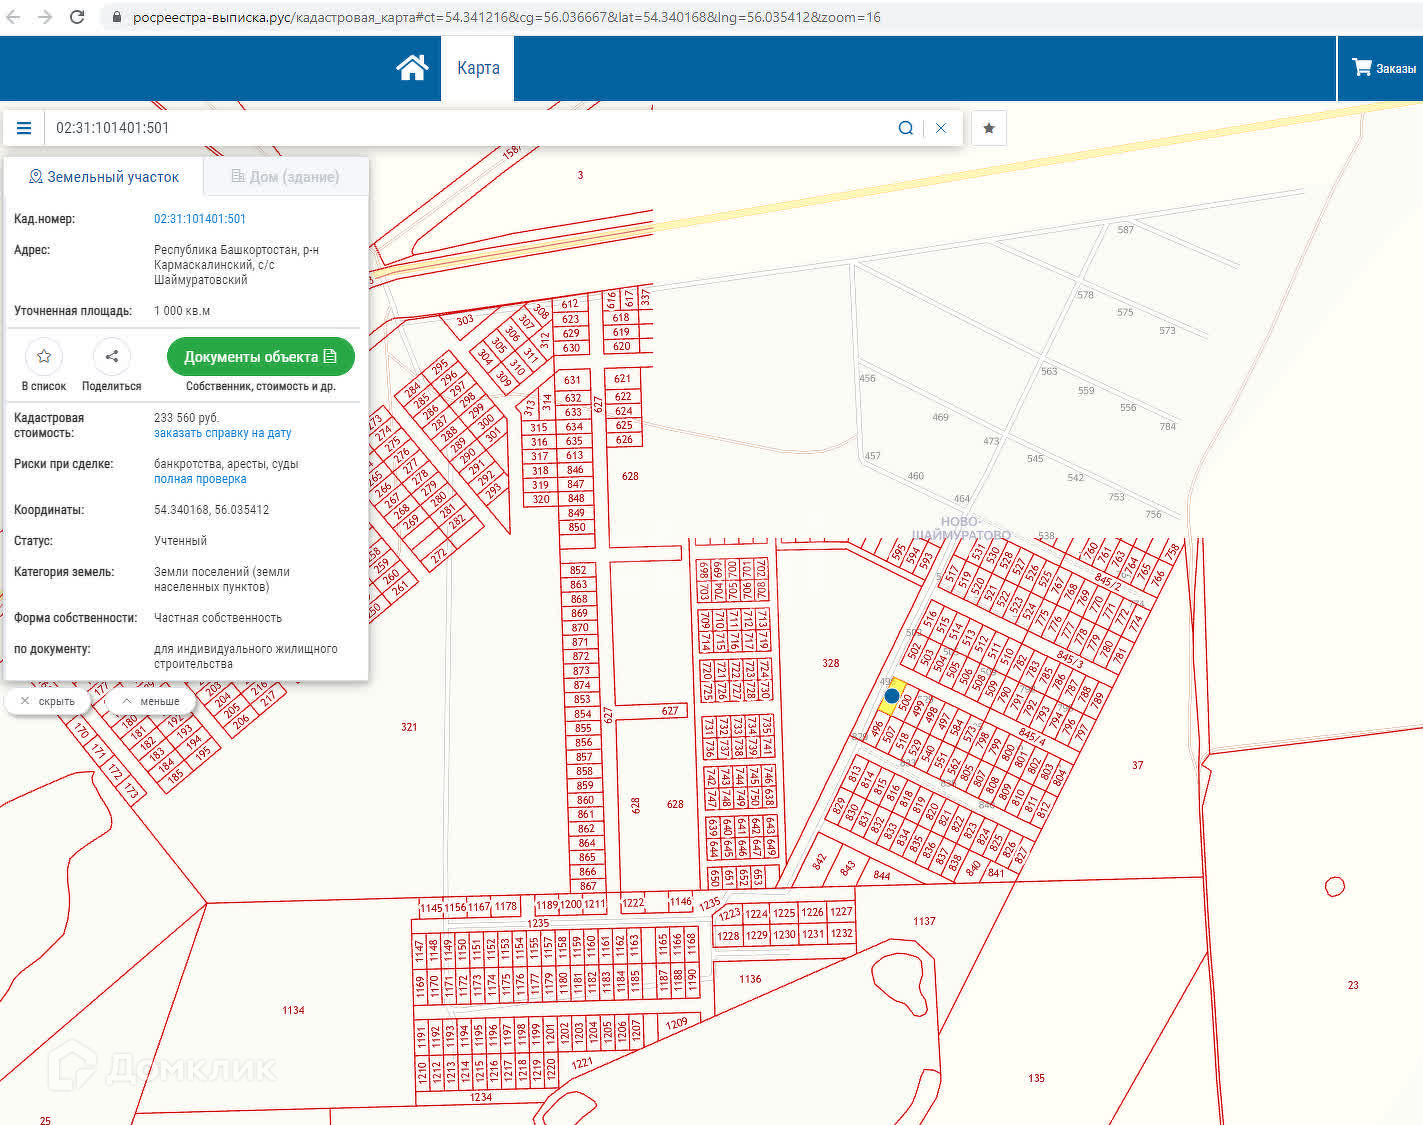Image resolution: width=1423 pixels, height=1125 pixels.
Task: Clear the search field with the X icon
Action: coord(940,128)
